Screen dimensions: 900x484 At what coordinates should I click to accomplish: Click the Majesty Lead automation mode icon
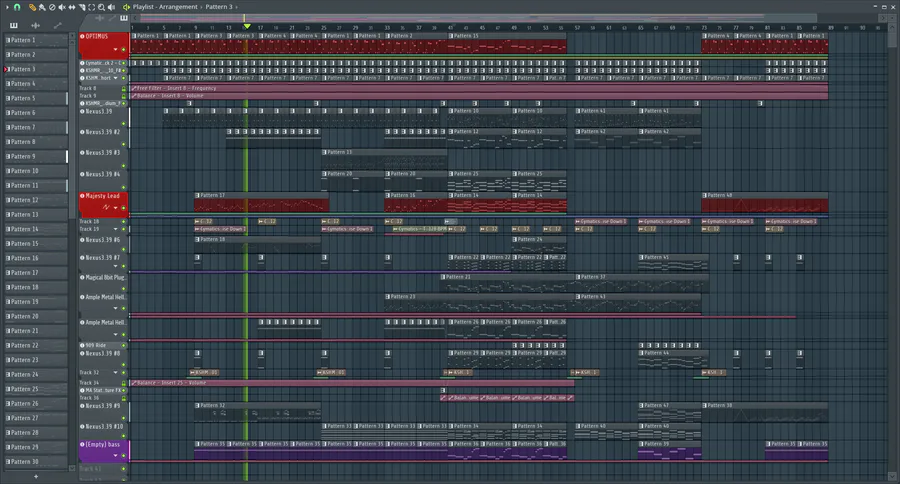pyautogui.click(x=106, y=207)
